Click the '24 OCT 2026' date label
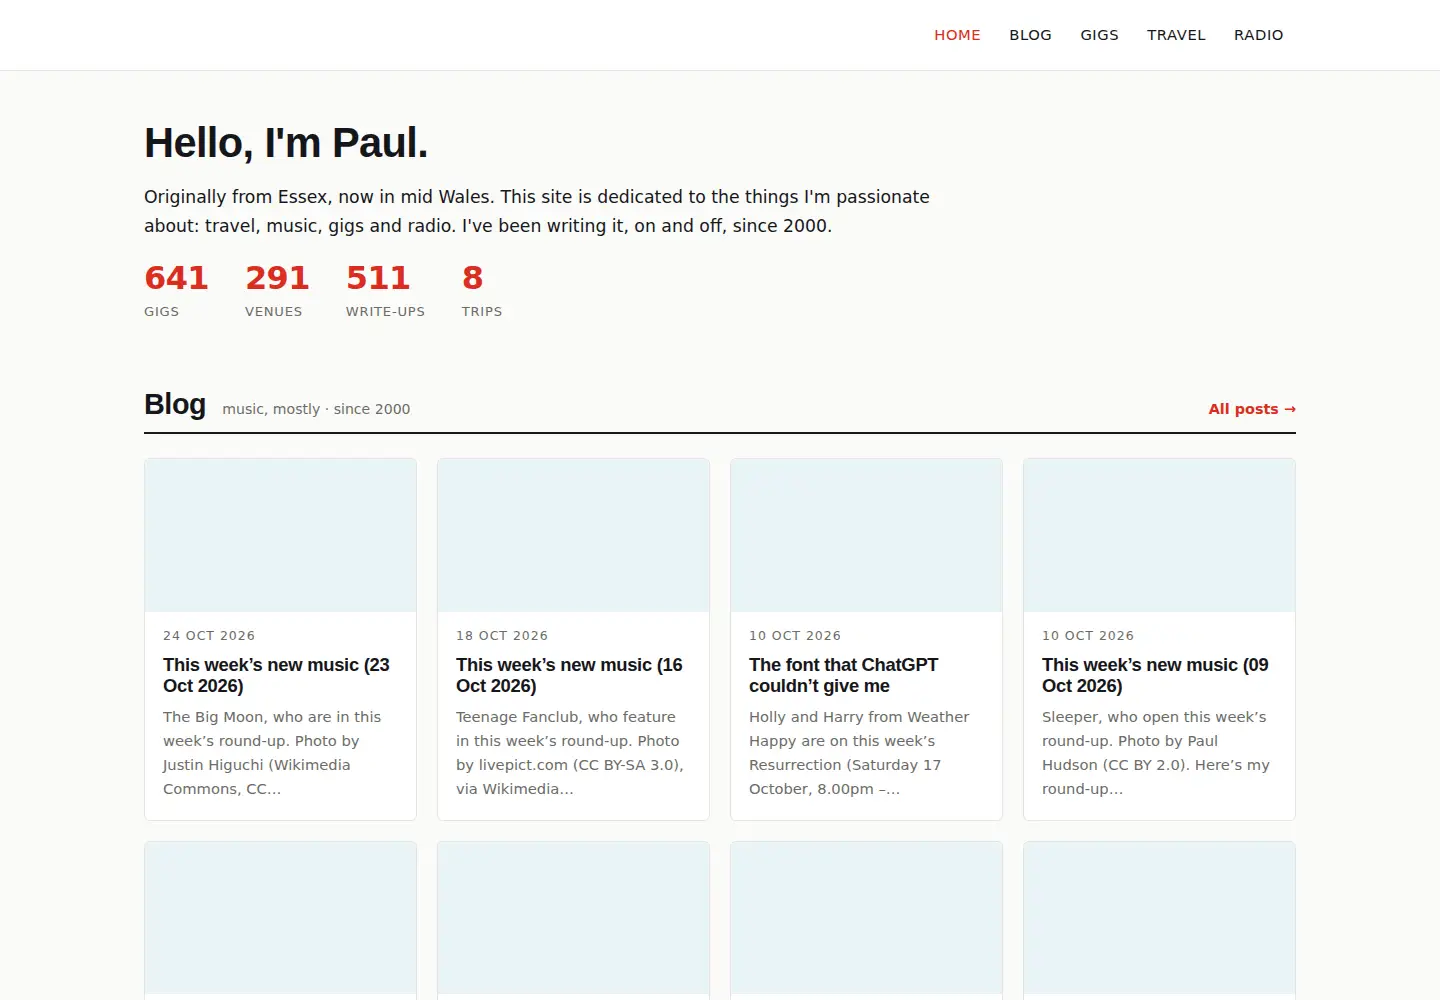Viewport: 1440px width, 1000px height. point(209,635)
